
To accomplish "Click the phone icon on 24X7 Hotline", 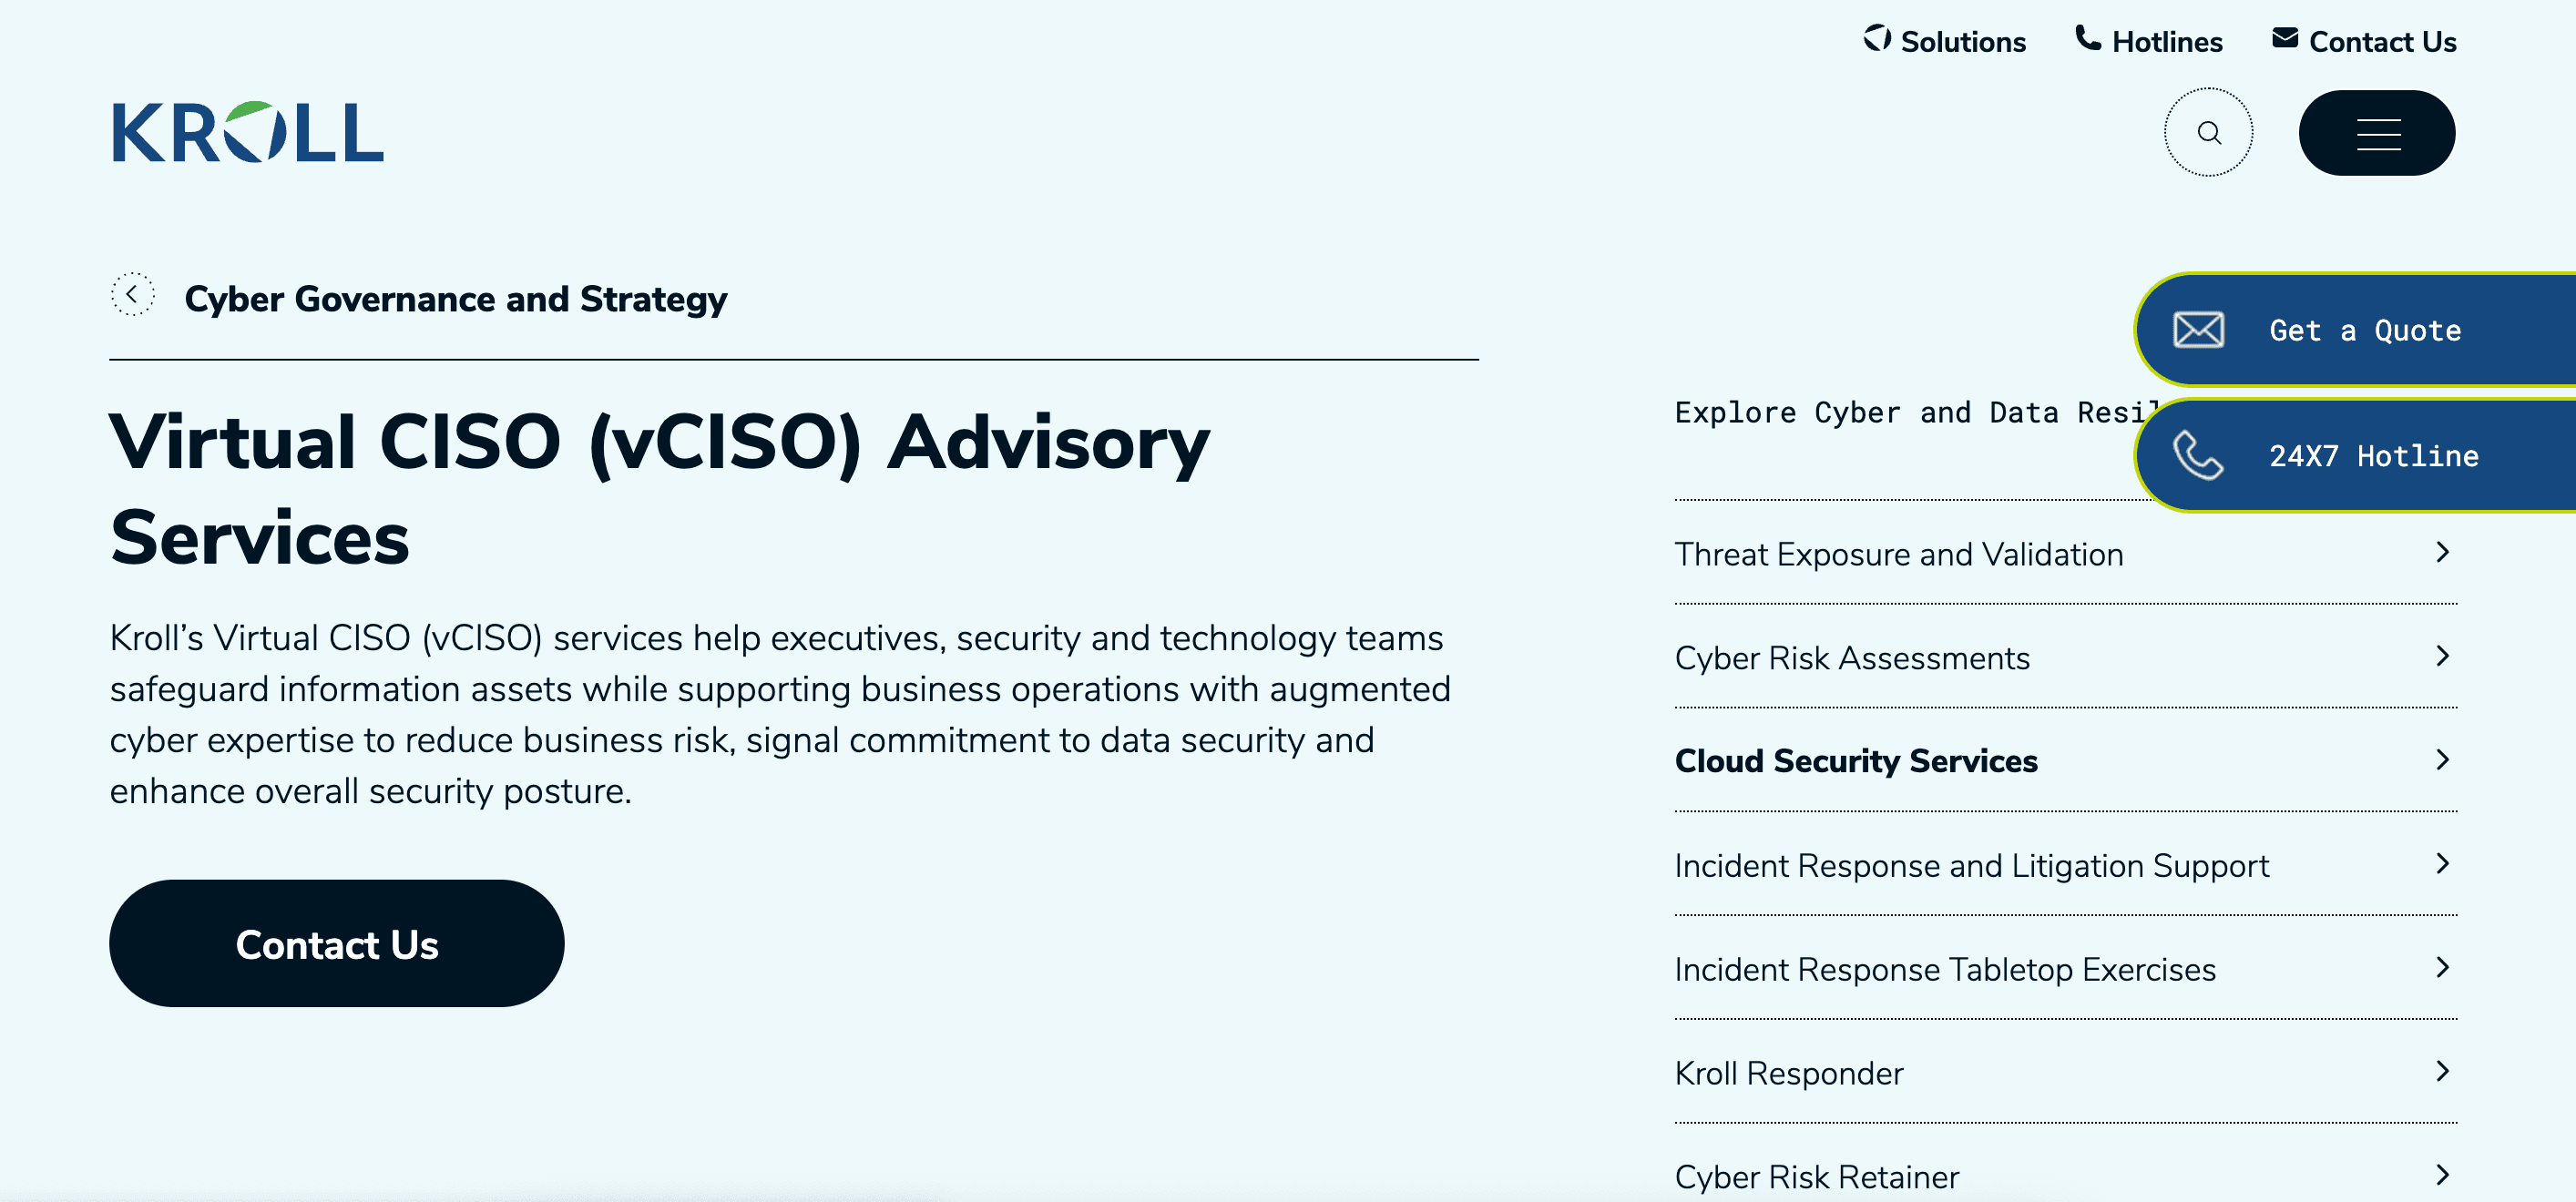I will [2198, 456].
